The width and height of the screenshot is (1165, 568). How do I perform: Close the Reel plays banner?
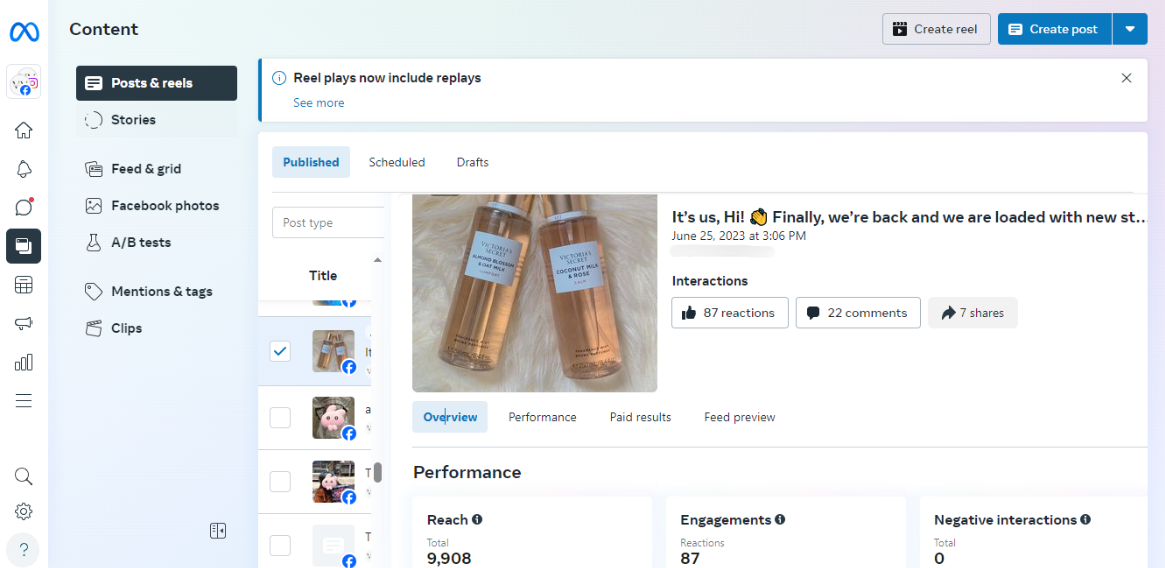click(1126, 78)
